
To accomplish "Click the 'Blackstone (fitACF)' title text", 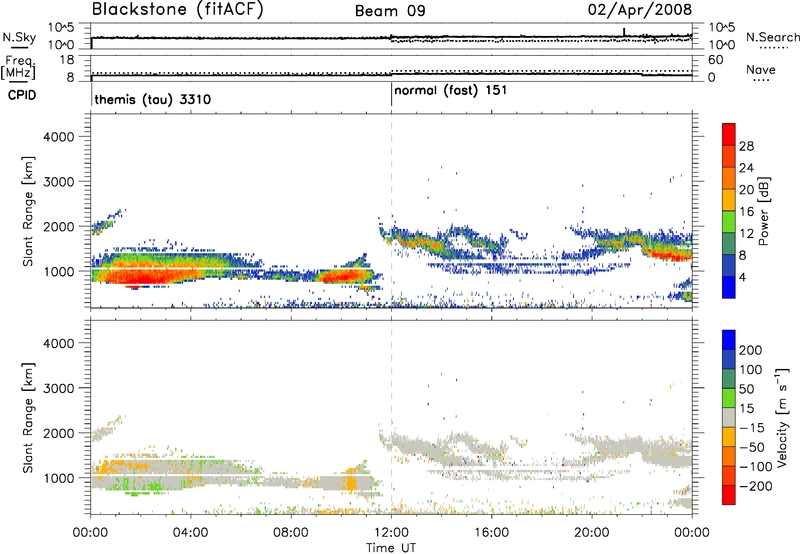I will click(178, 10).
